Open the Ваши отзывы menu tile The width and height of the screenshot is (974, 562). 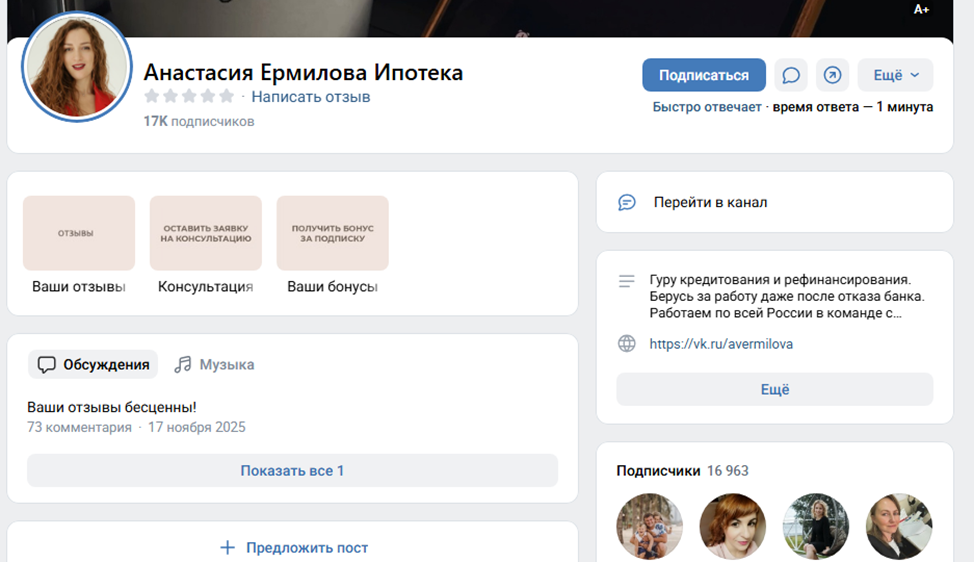[79, 245]
